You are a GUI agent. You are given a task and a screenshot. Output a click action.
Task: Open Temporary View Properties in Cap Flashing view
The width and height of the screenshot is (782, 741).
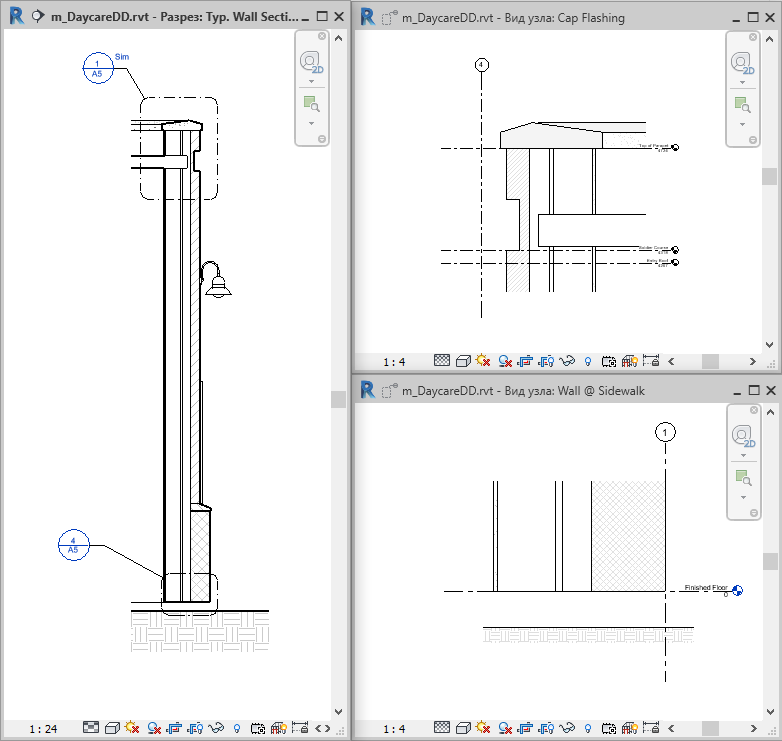click(x=609, y=361)
